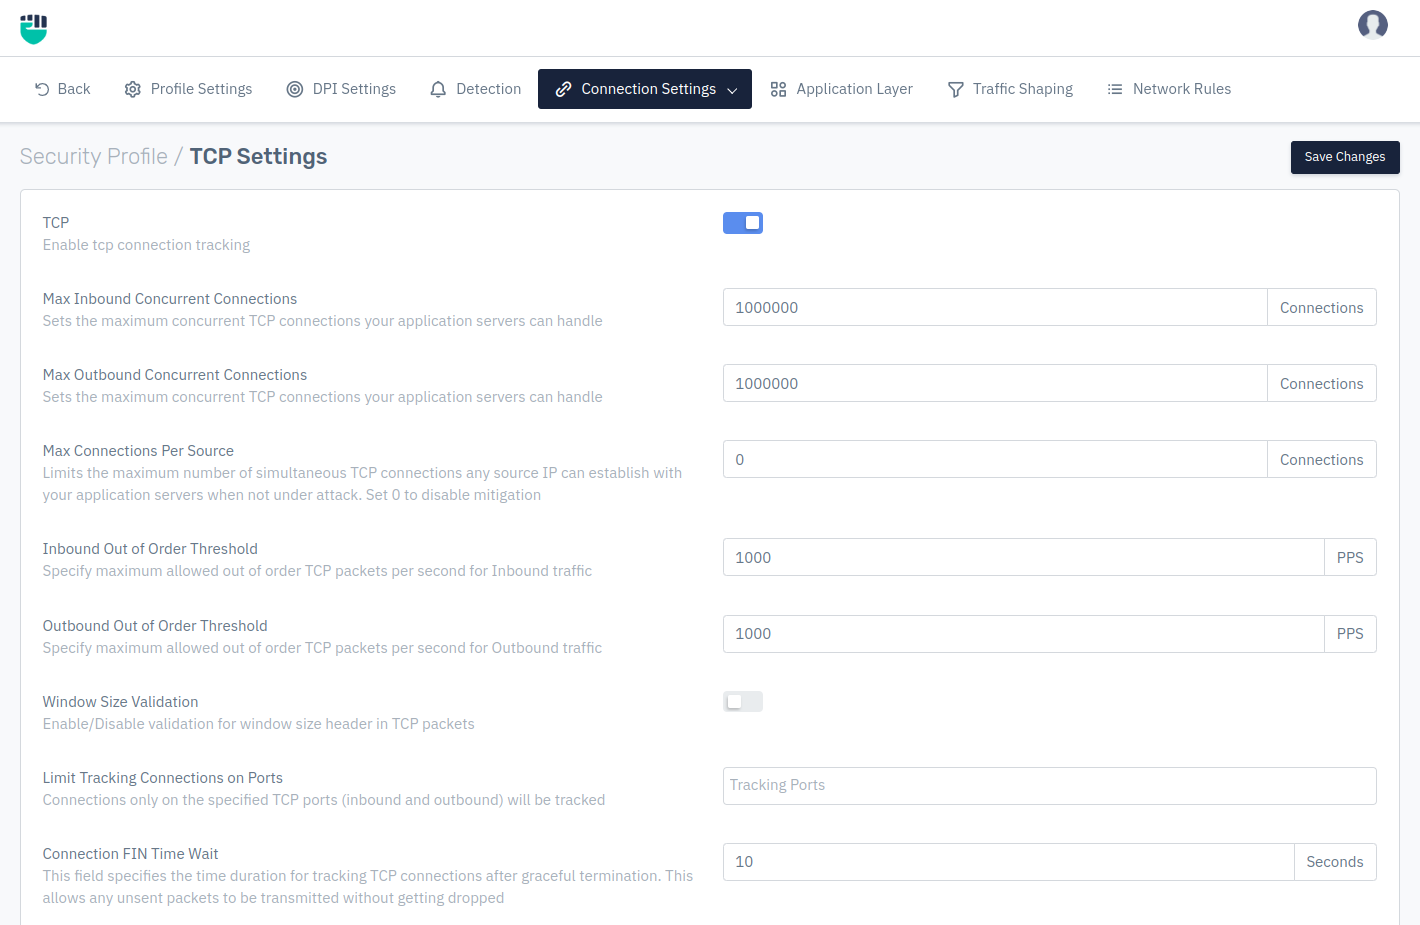Image resolution: width=1420 pixels, height=925 pixels.
Task: Click the Application Layer grid icon
Action: (x=778, y=89)
